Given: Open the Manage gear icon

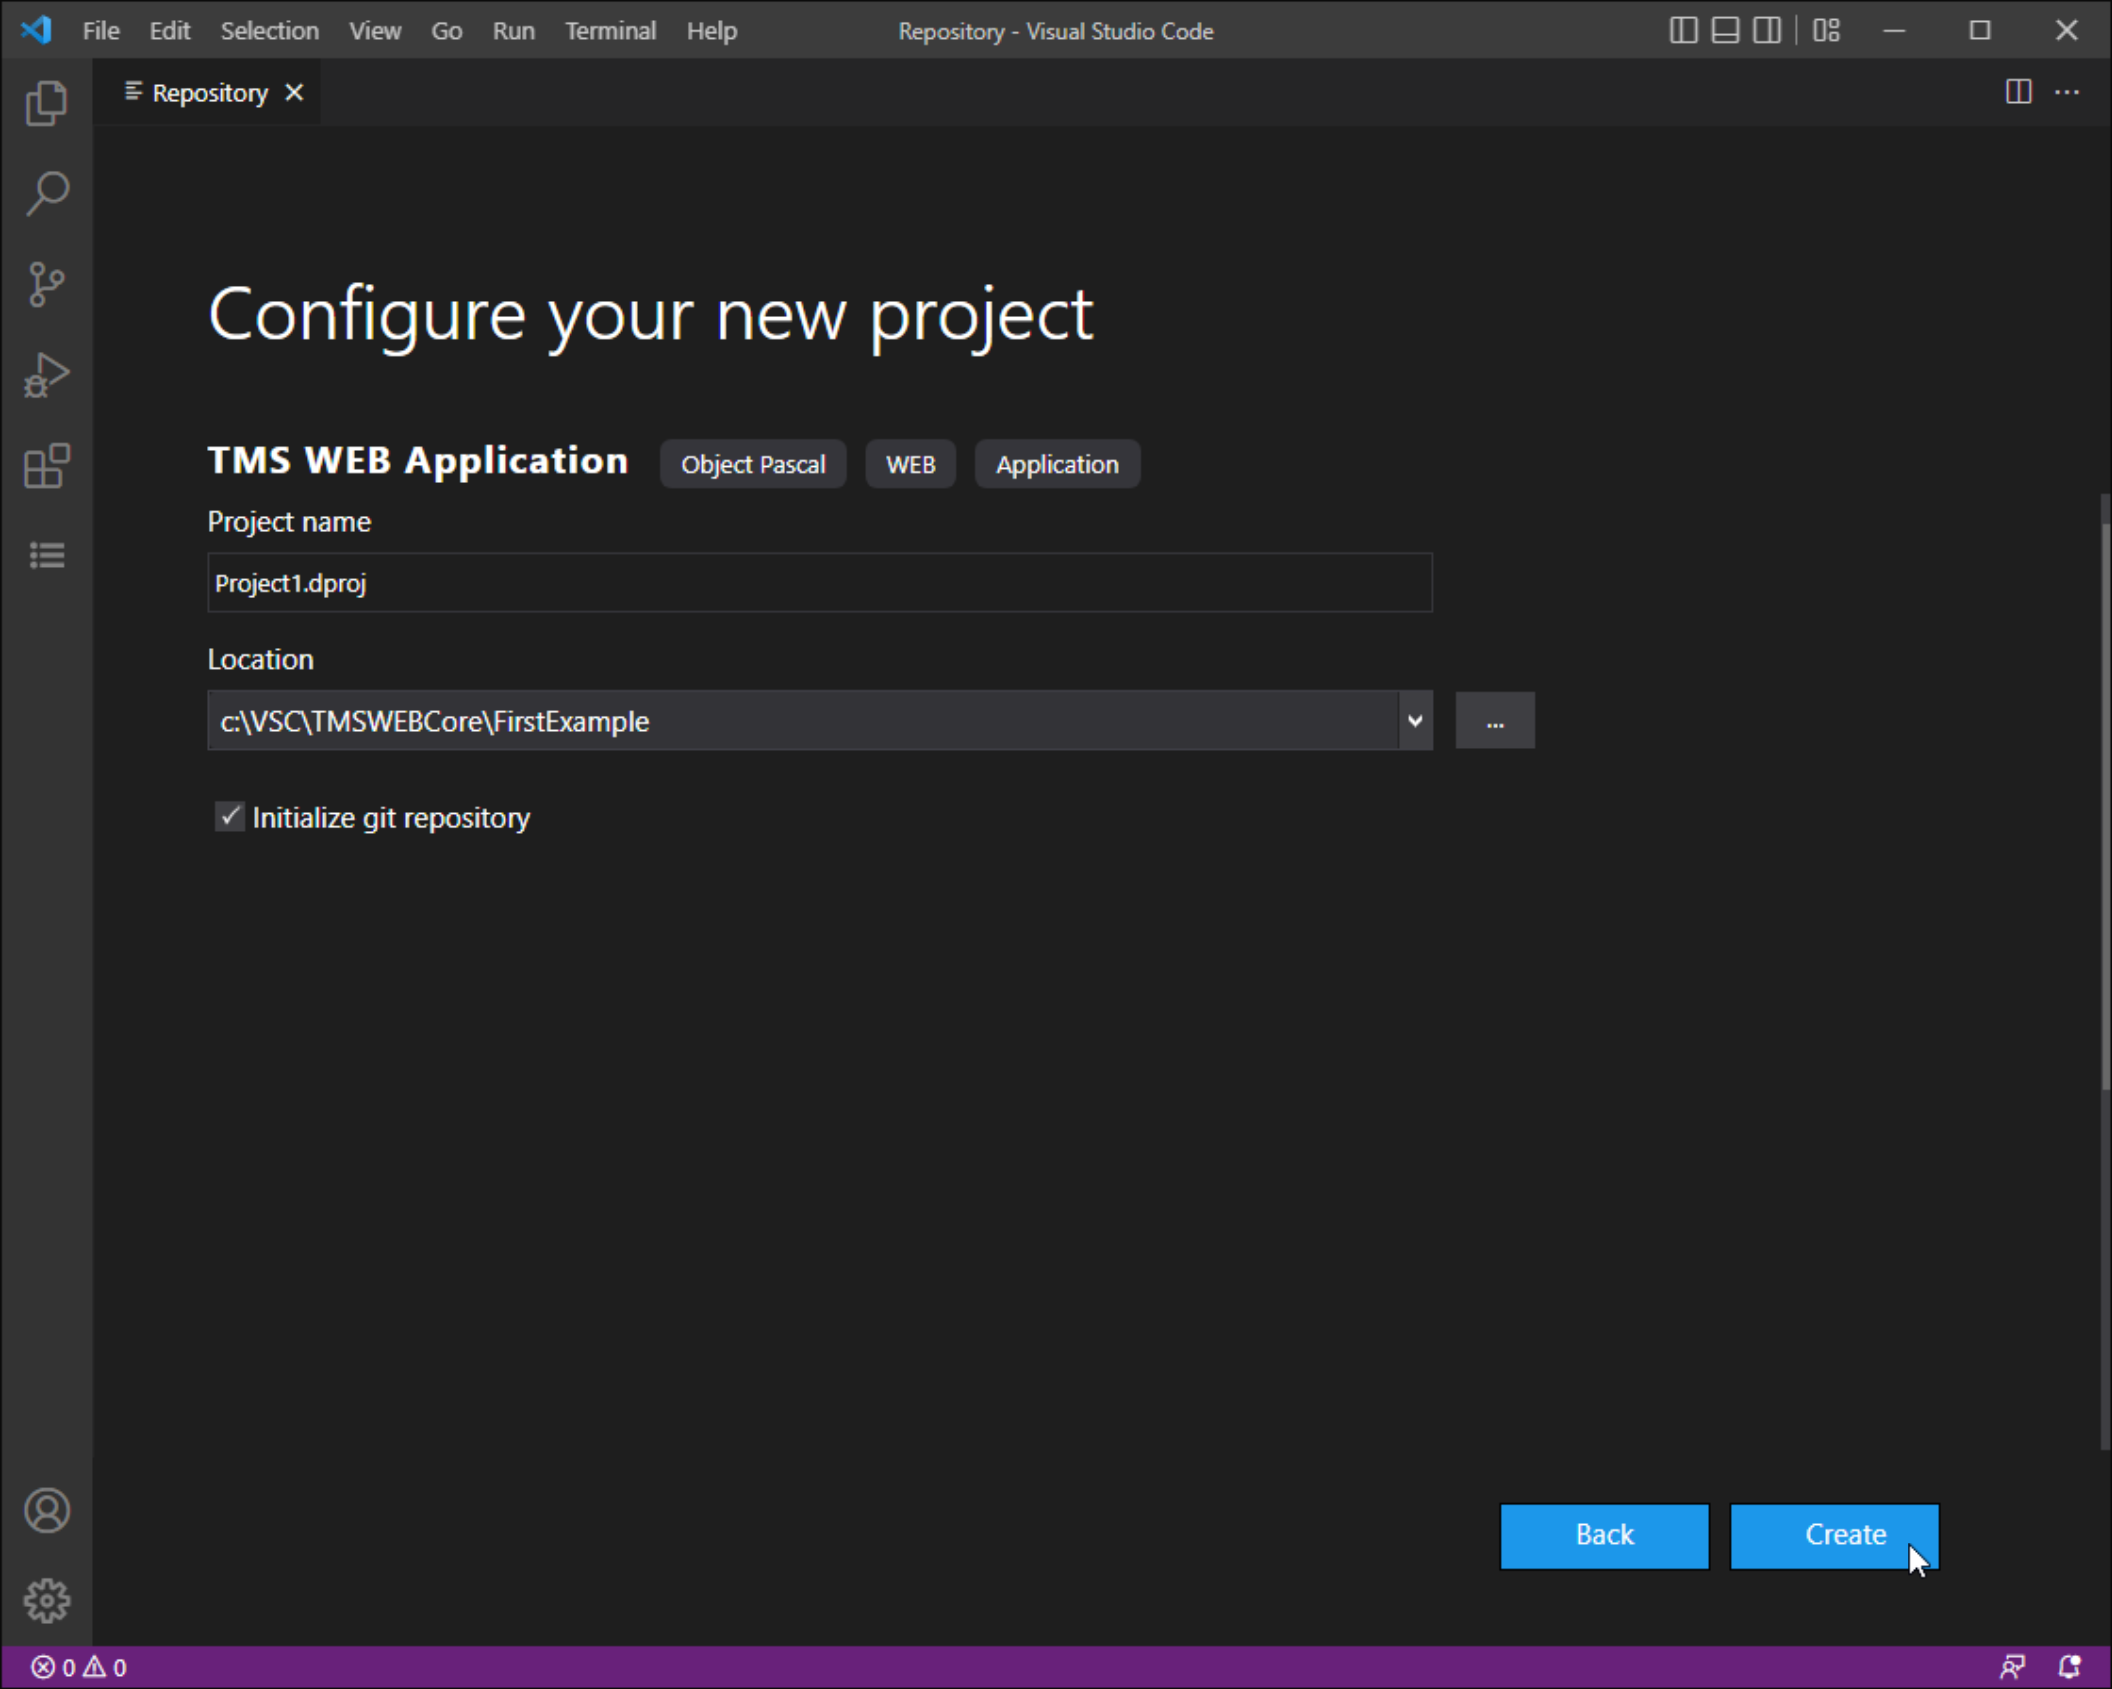Looking at the screenshot, I should coord(47,1601).
